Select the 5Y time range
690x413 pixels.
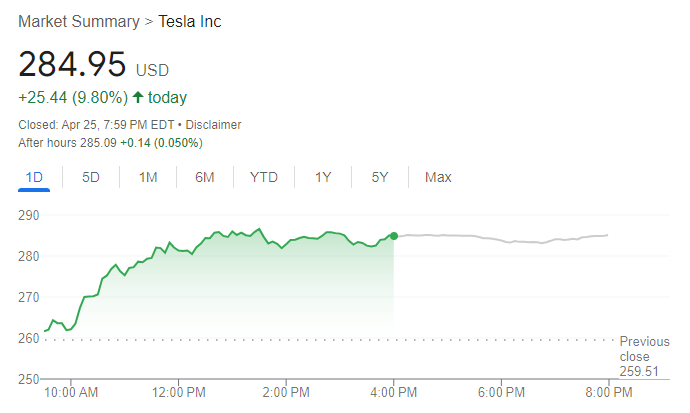pyautogui.click(x=380, y=178)
